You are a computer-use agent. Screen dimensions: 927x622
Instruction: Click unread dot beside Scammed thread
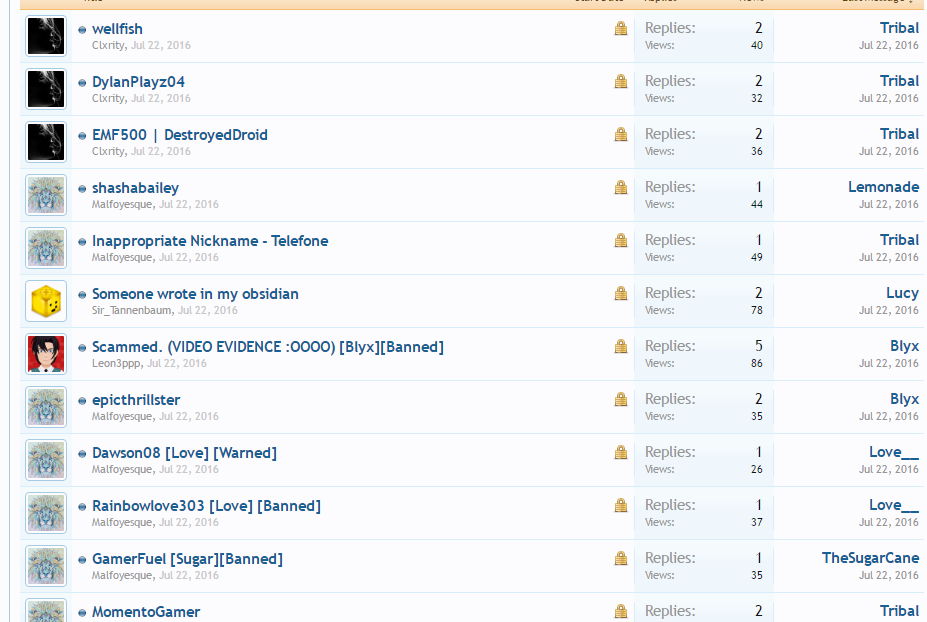coord(82,348)
